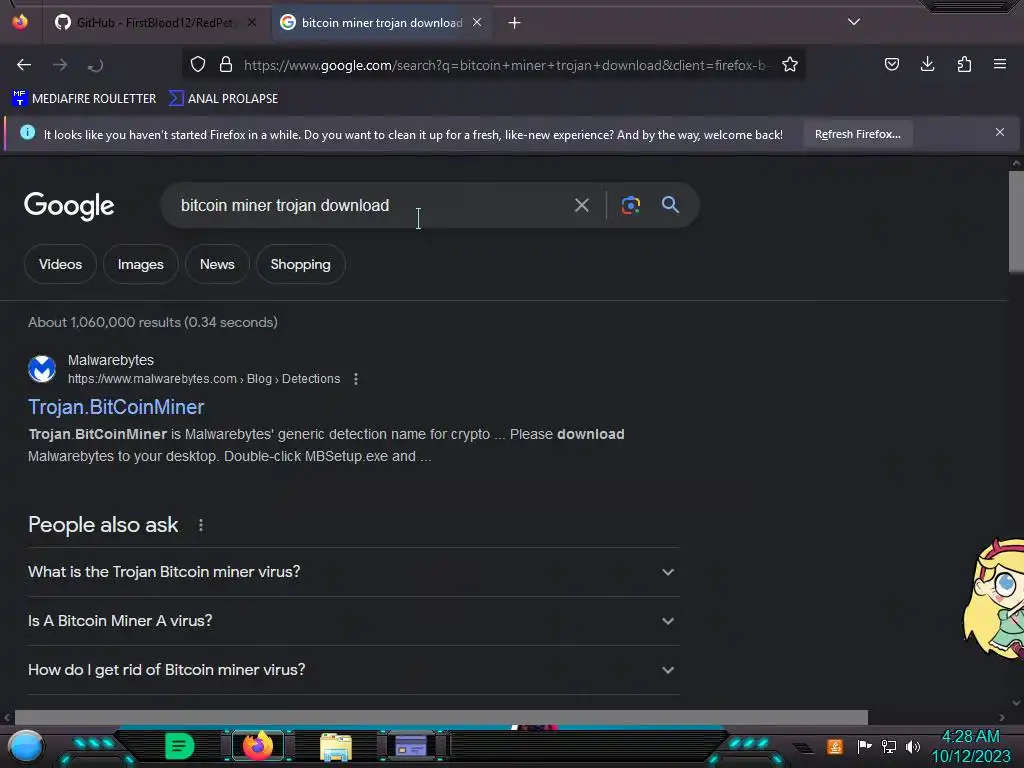This screenshot has height=768, width=1024.
Task: Open the extensions puzzle icon
Action: [x=964, y=64]
